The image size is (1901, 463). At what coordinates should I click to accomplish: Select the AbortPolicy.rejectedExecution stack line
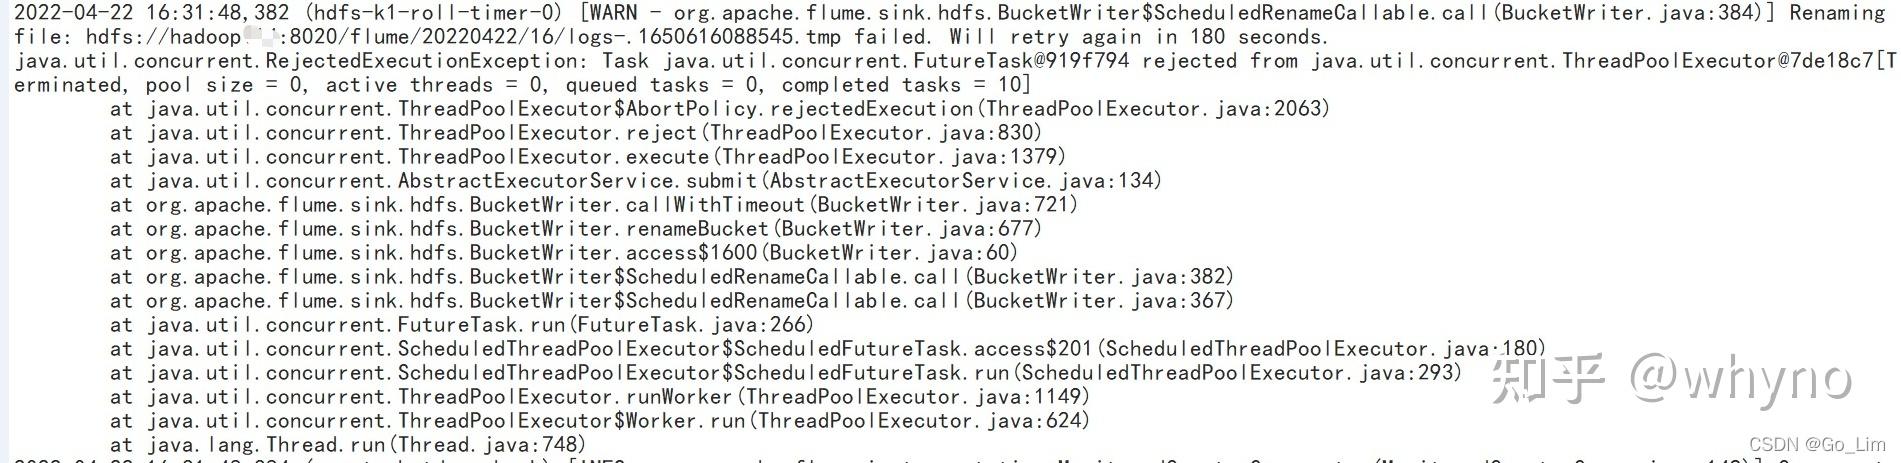[720, 109]
